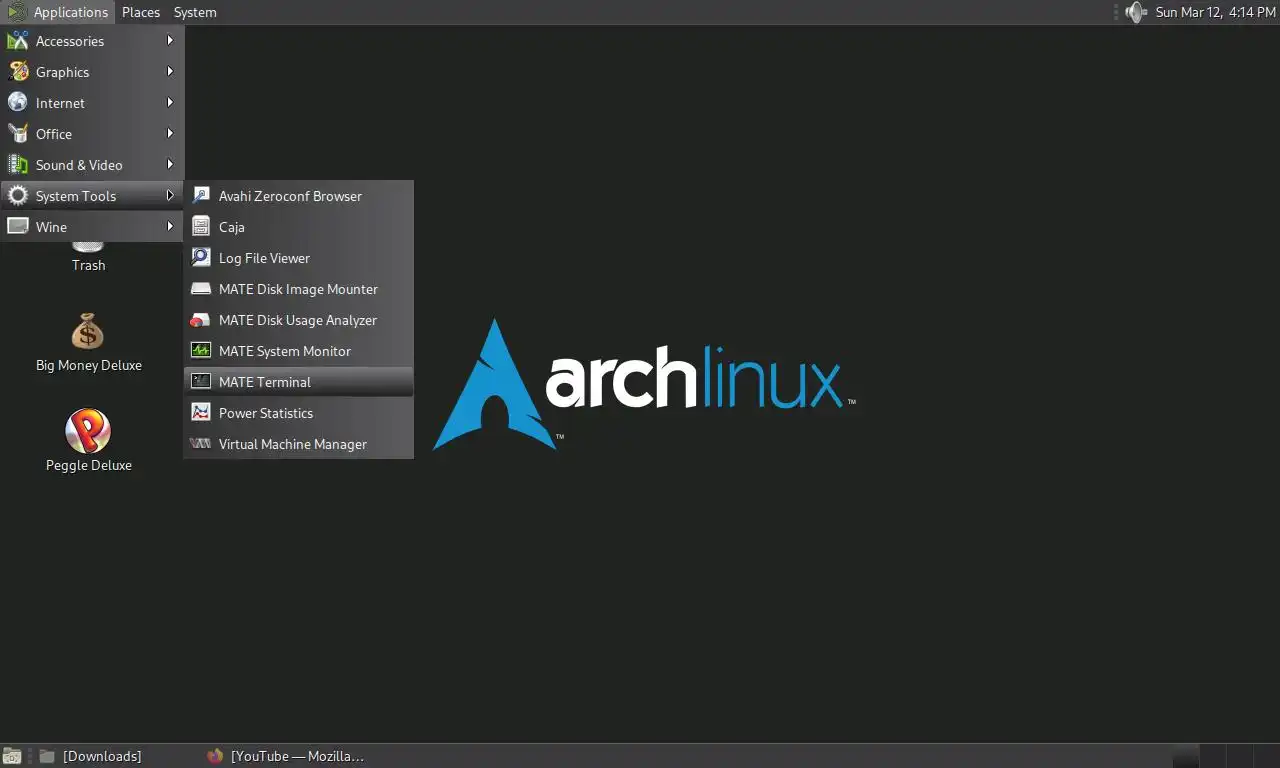
Task: Expand the Wine submenu arrow
Action: point(170,227)
